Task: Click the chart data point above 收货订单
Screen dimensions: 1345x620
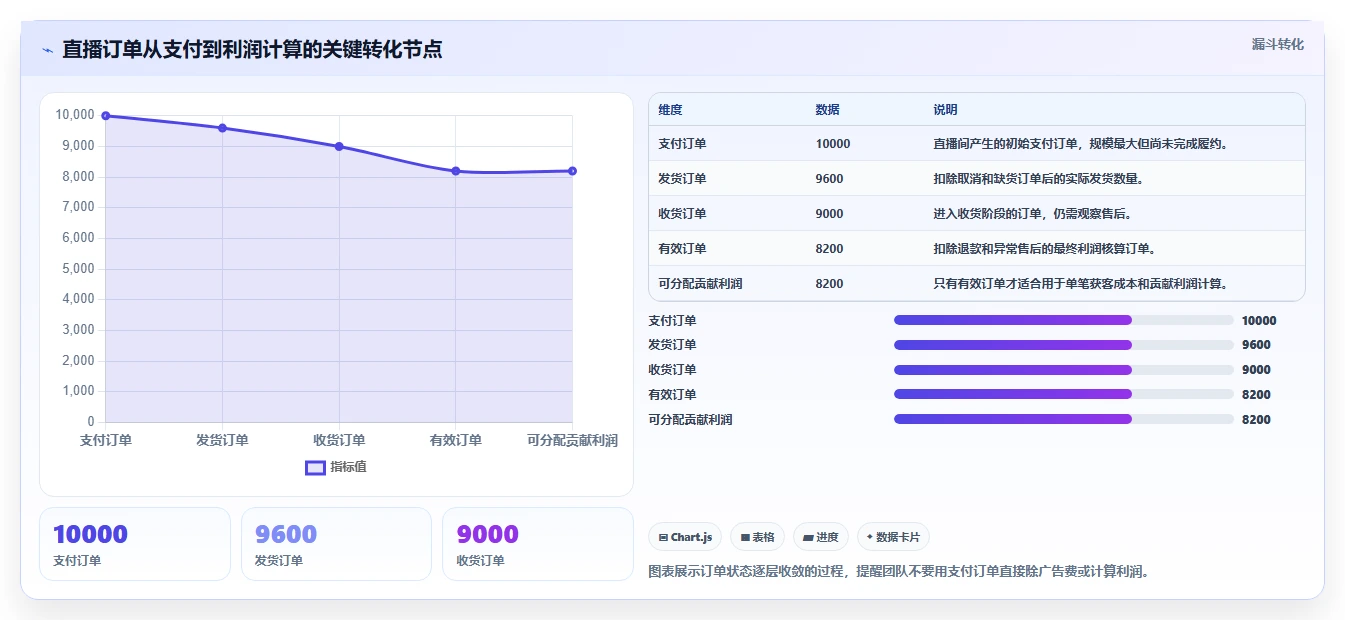Action: pyautogui.click(x=339, y=147)
